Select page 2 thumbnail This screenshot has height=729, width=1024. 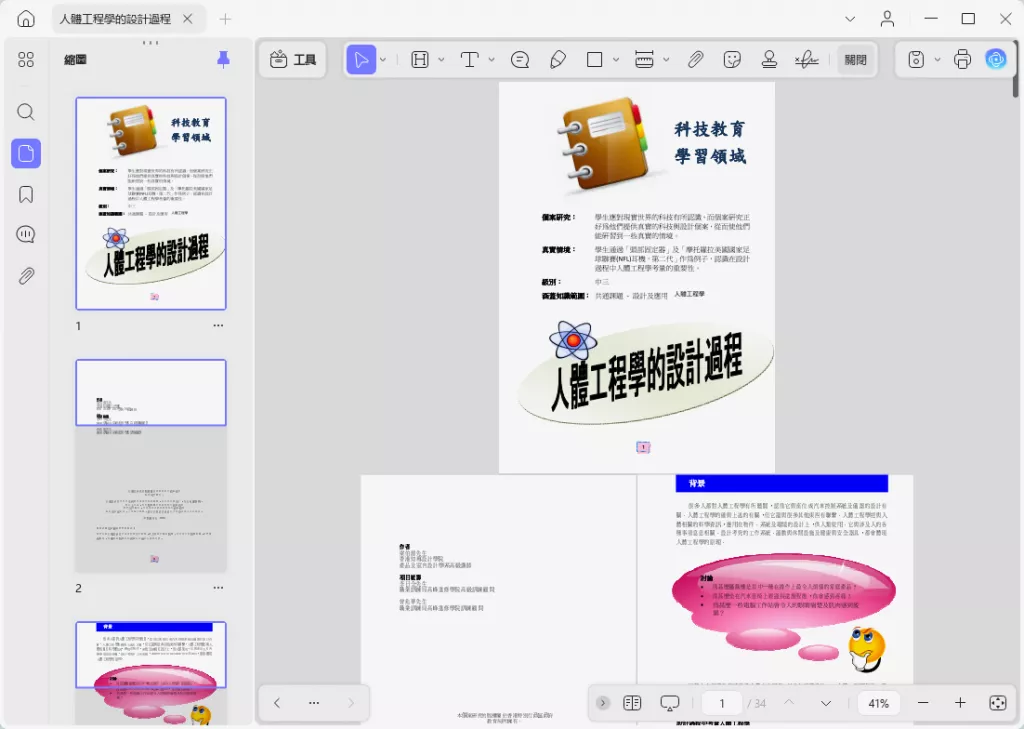pyautogui.click(x=151, y=466)
